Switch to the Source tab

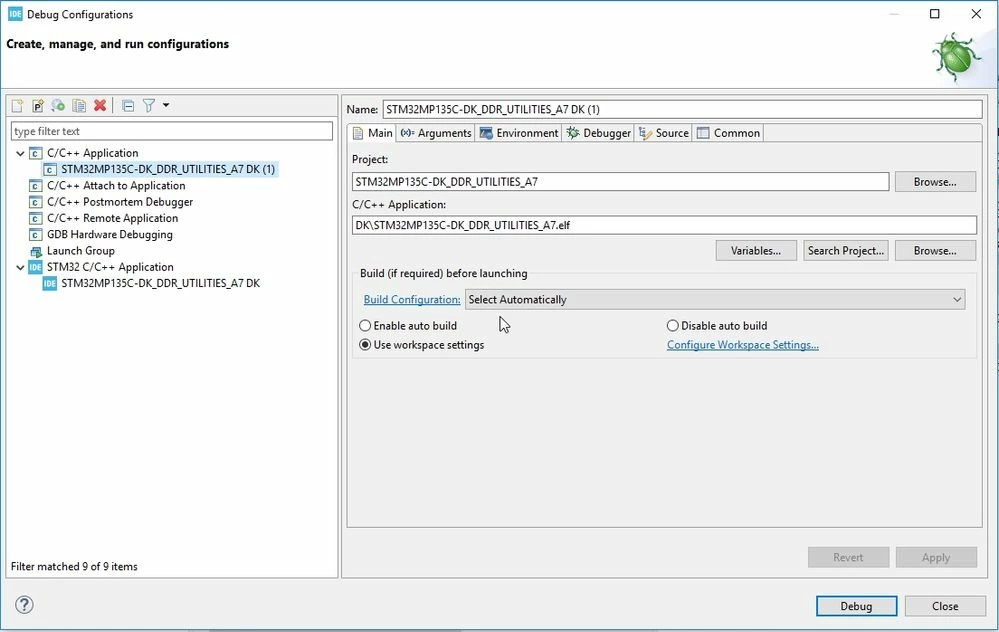click(664, 133)
